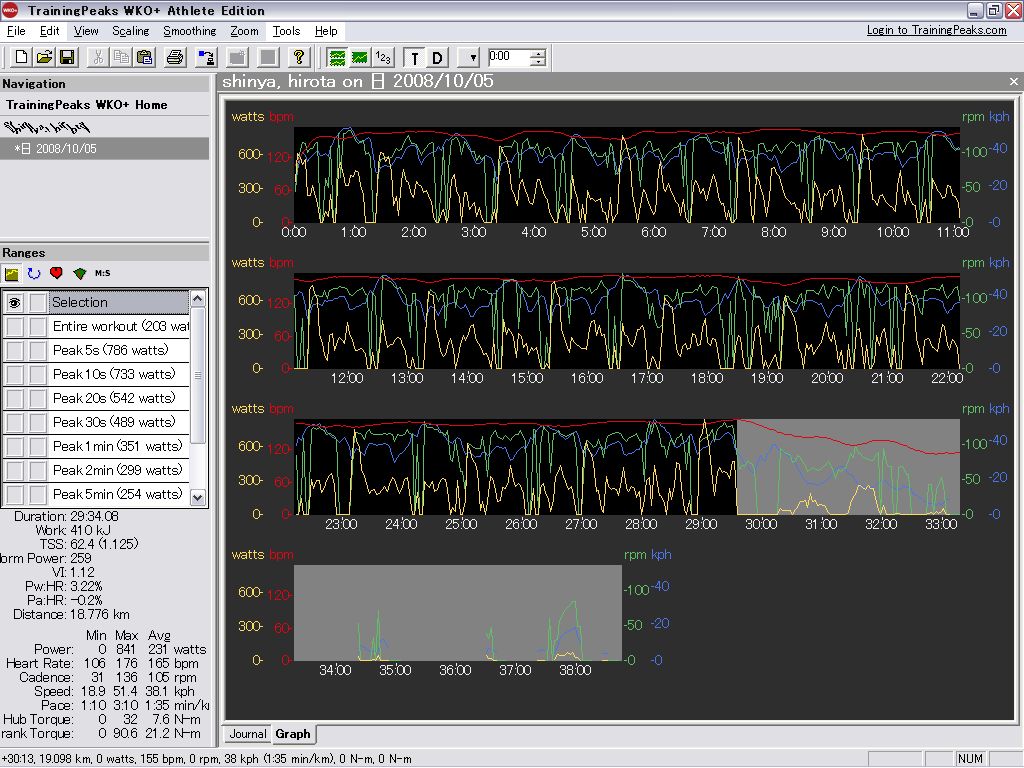Open the Tools menu
Image resolution: width=1024 pixels, height=768 pixels.
click(286, 31)
